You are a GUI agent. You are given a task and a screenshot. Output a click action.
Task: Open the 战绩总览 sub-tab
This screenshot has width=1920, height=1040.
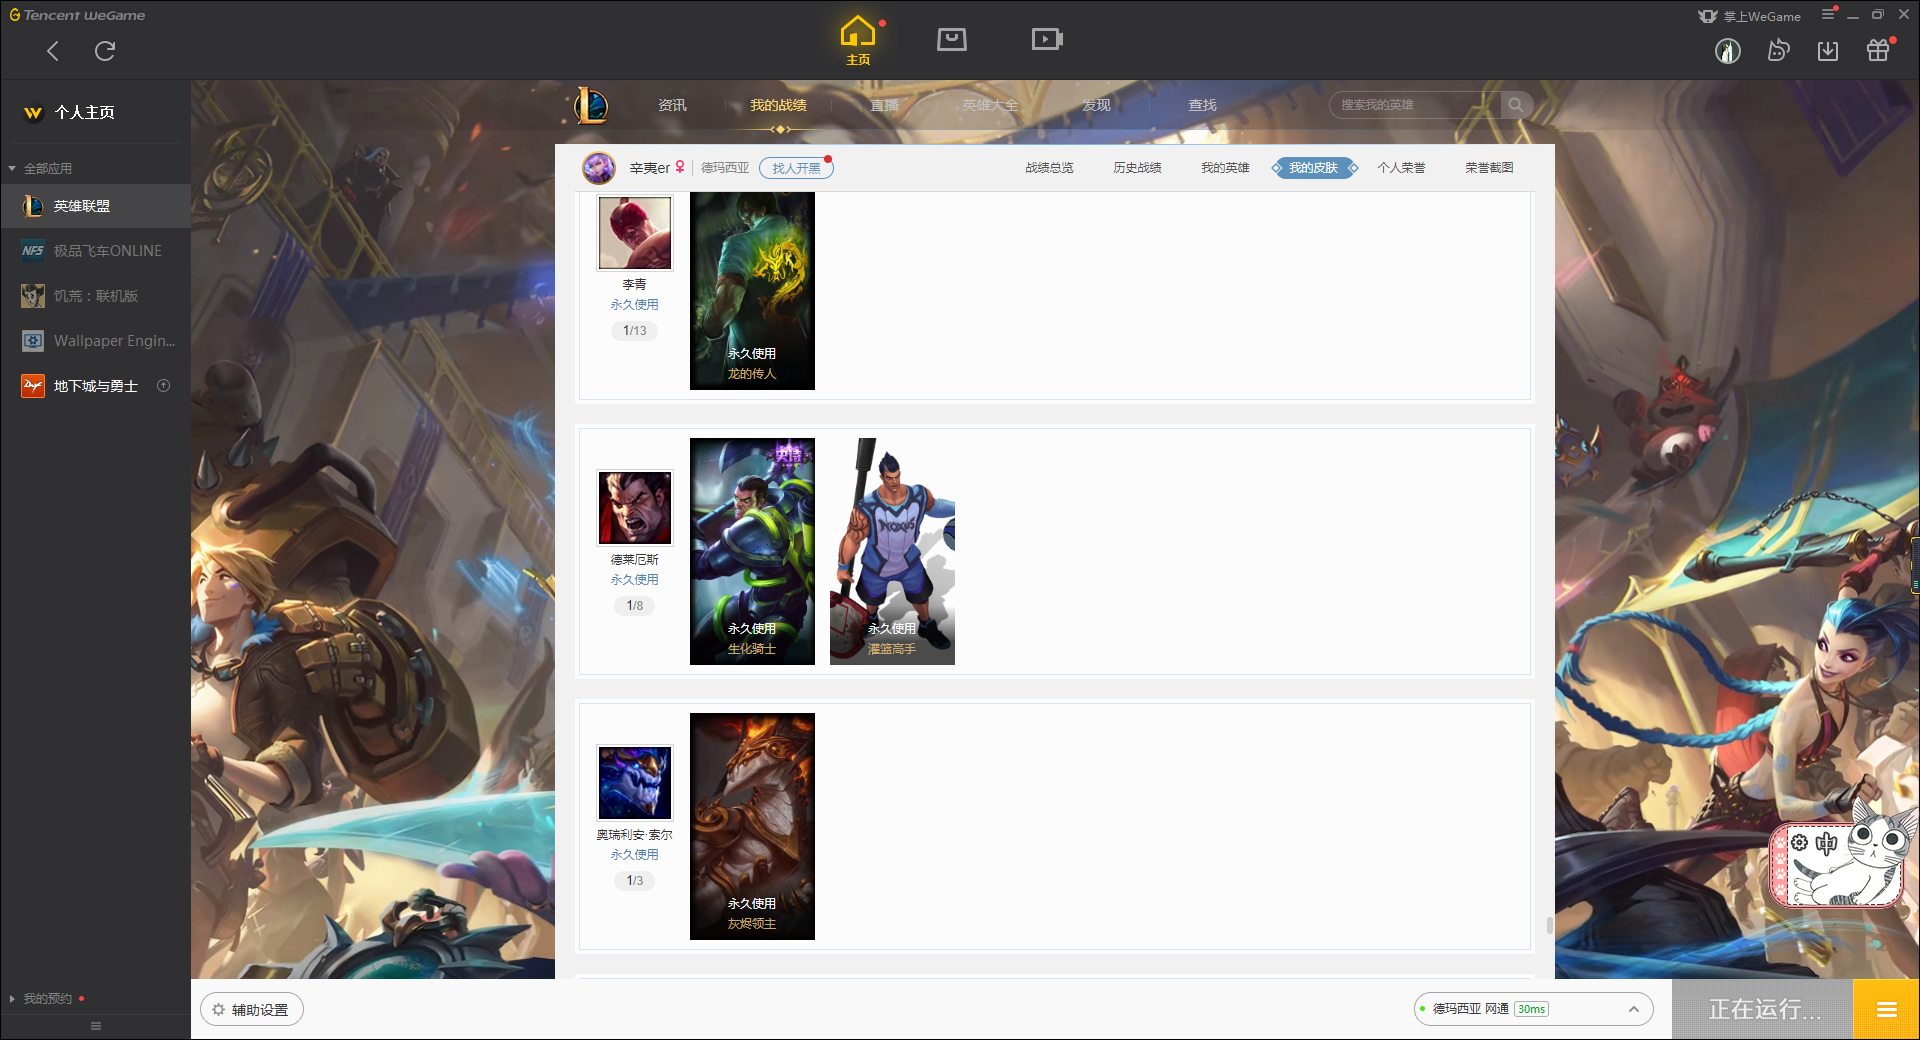(x=1049, y=168)
